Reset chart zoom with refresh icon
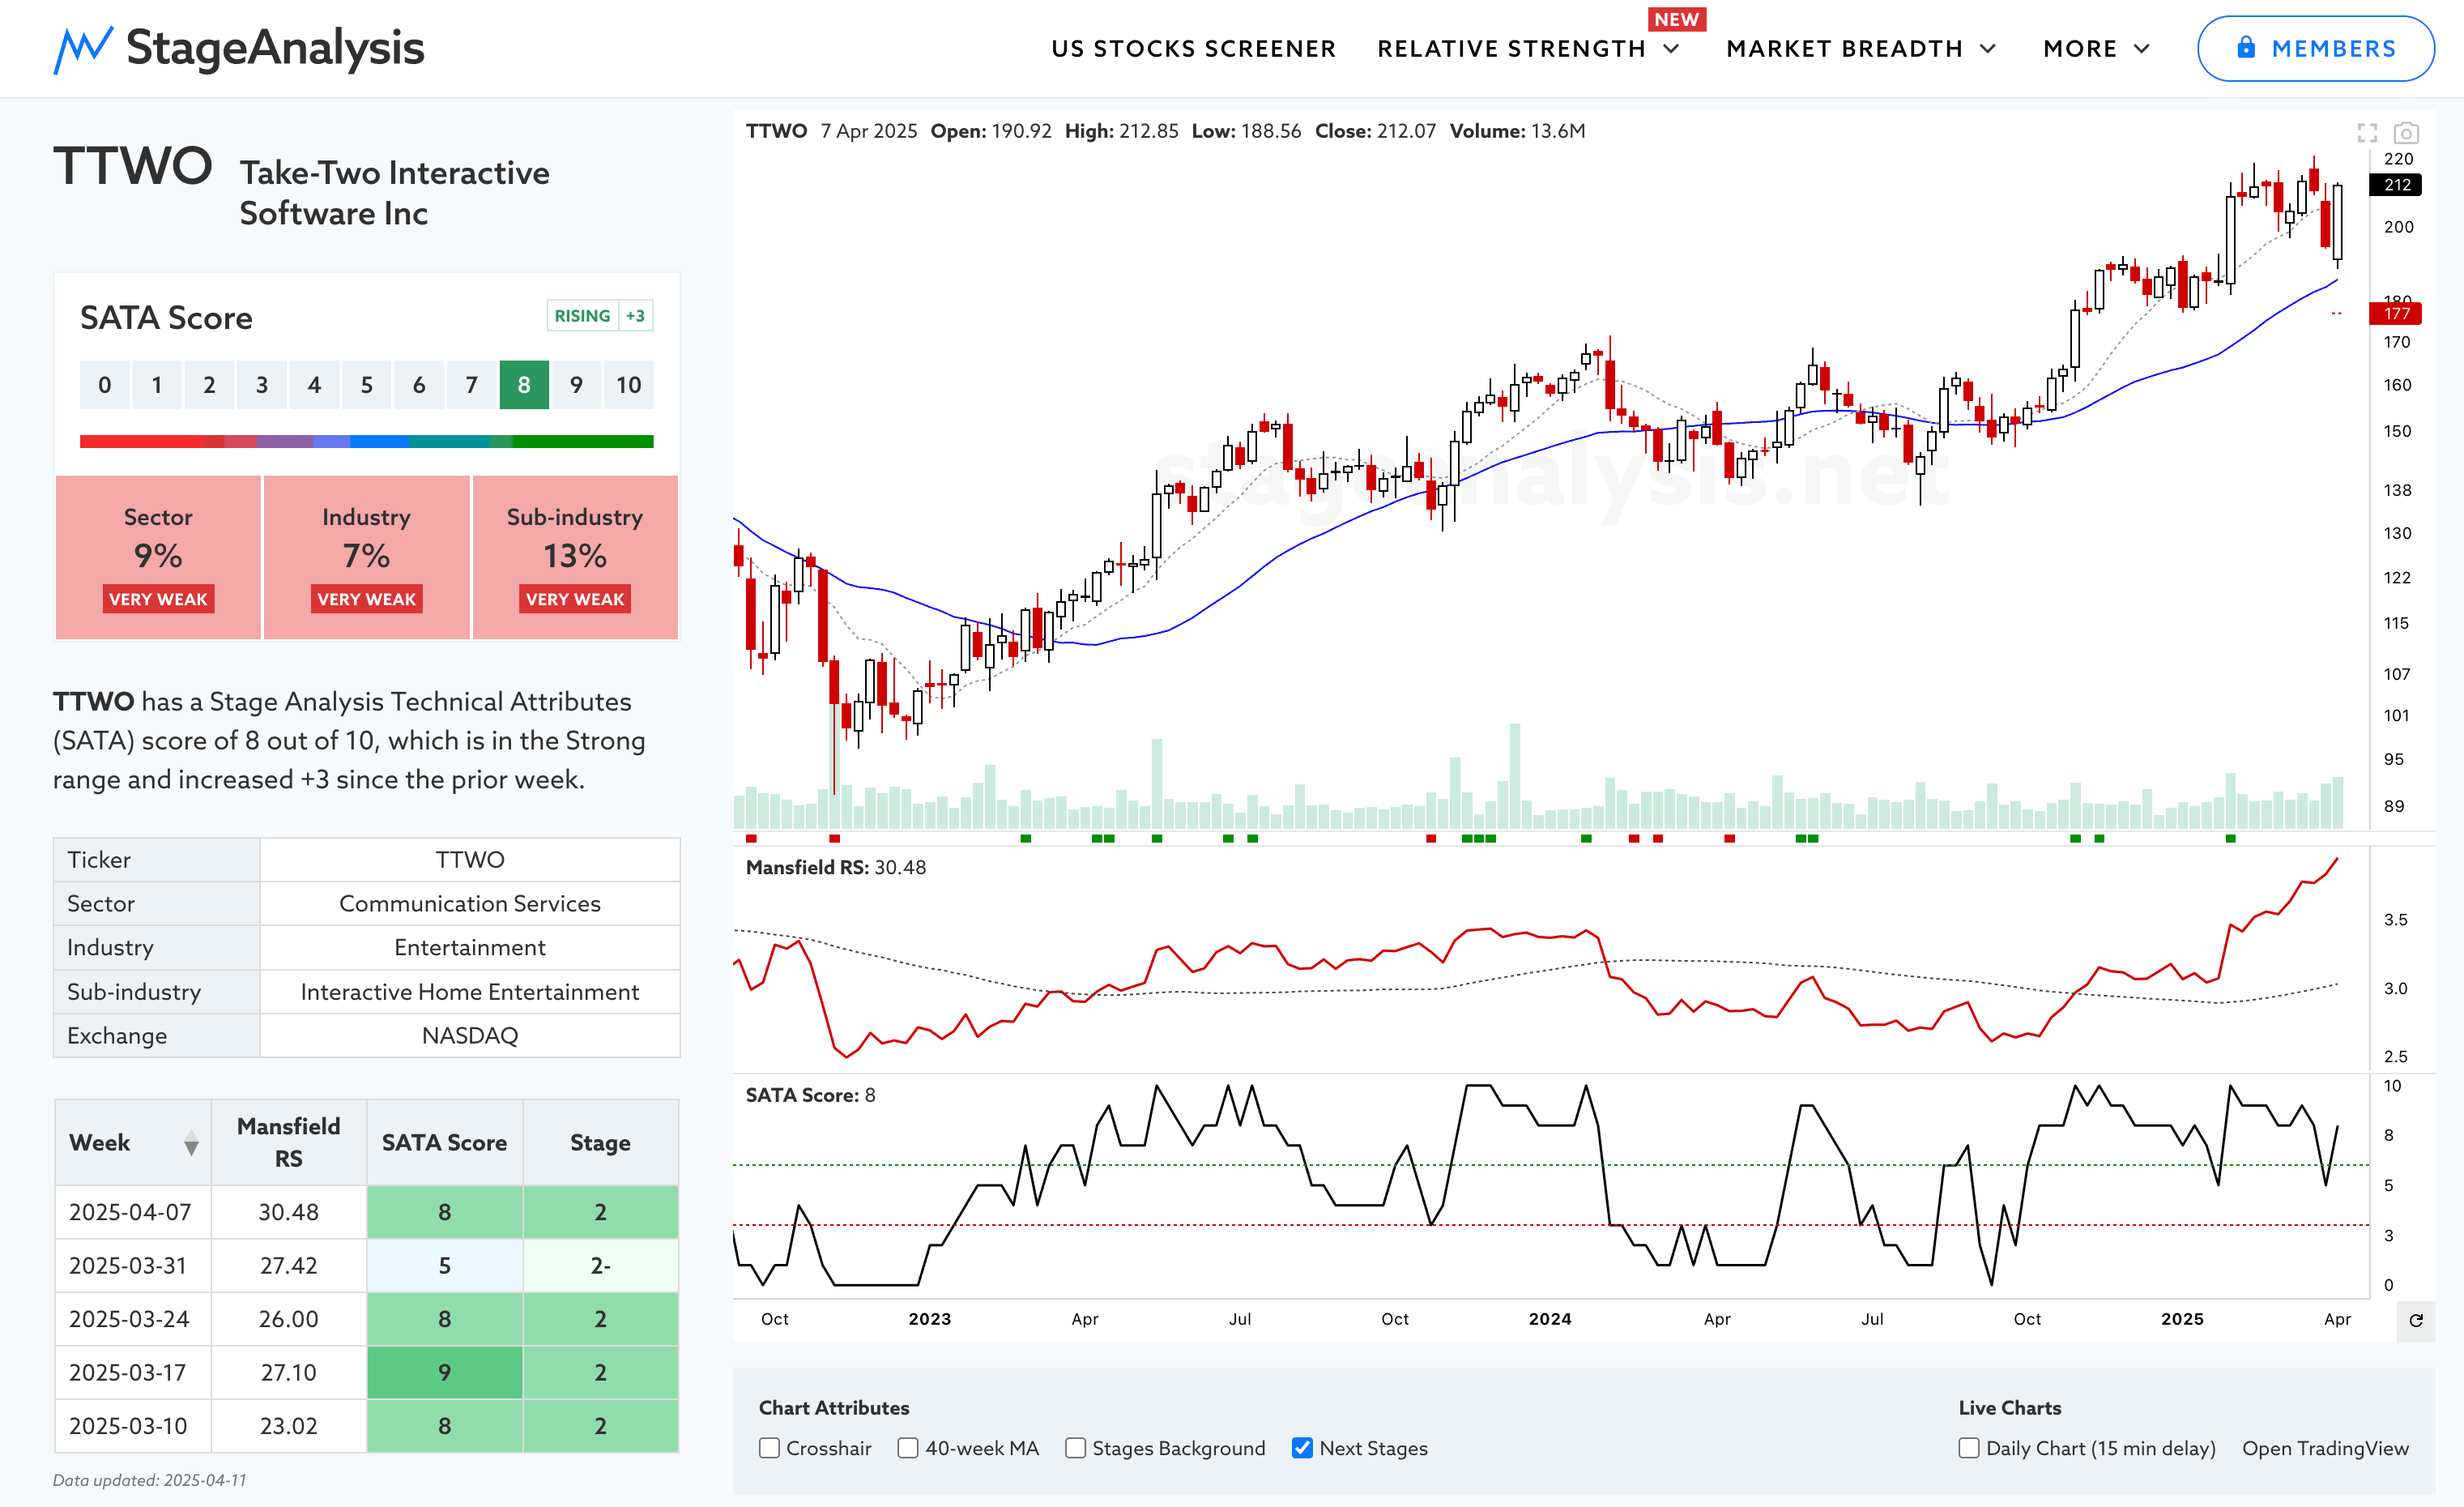The image size is (2464, 1507). (x=2416, y=1320)
